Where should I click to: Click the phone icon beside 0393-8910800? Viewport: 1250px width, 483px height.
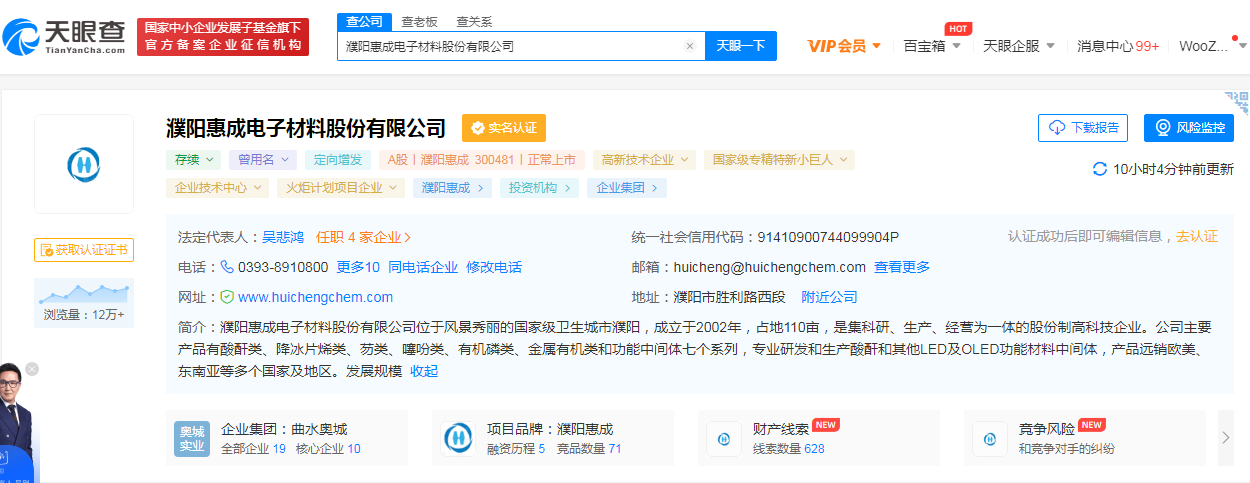tap(227, 267)
